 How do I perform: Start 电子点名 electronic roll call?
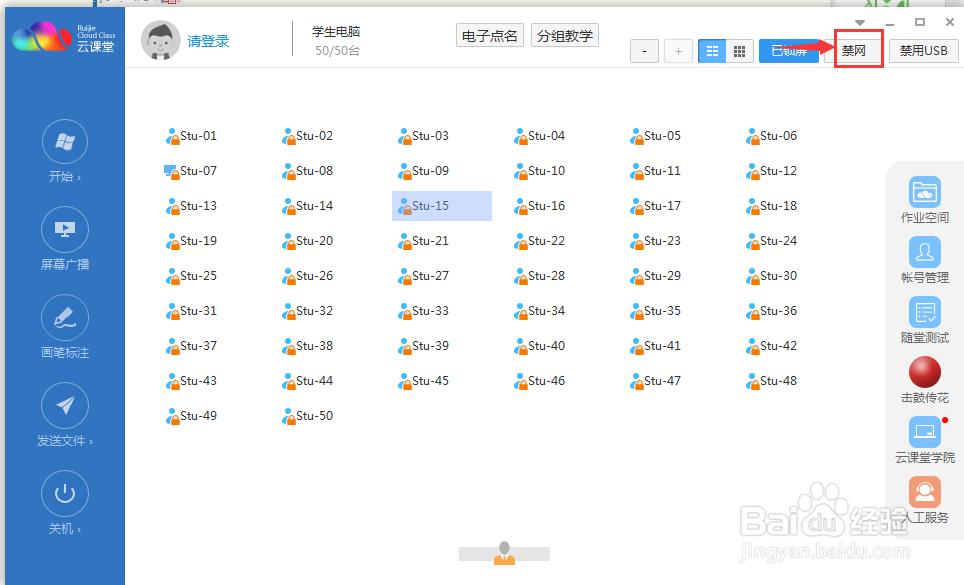click(490, 36)
